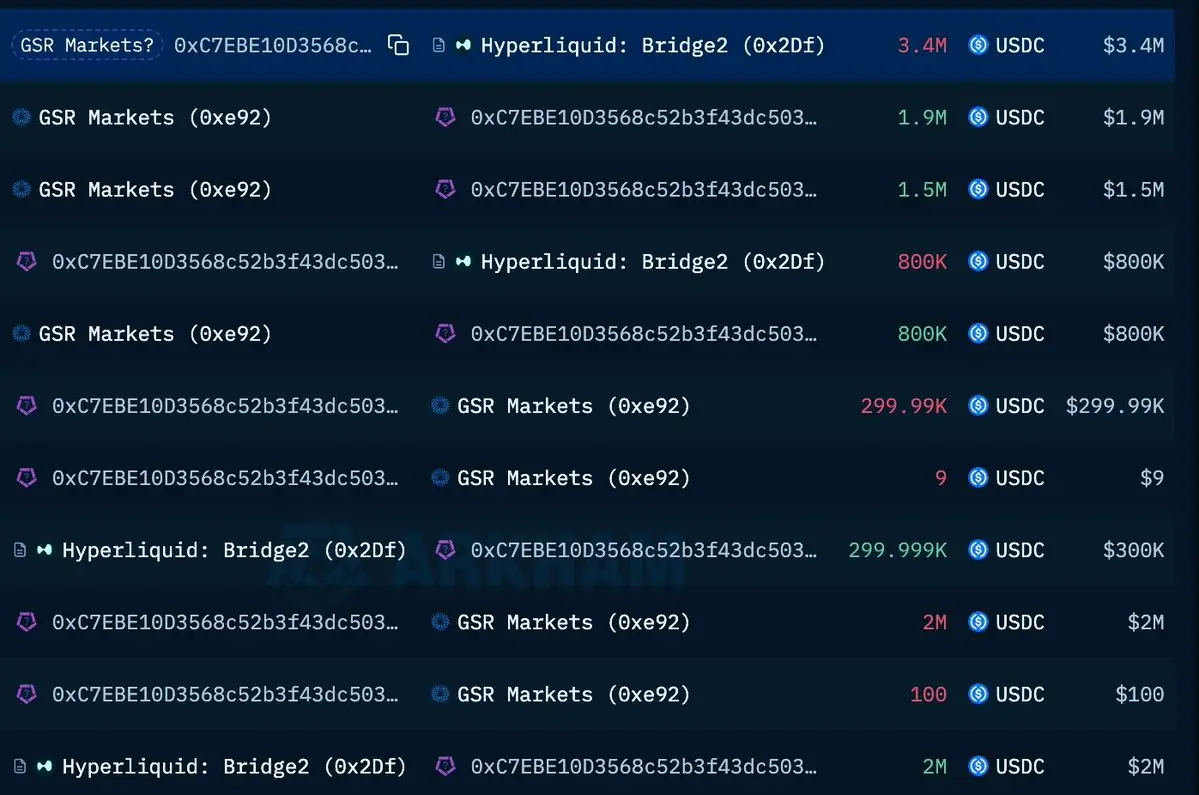Open Hyperliquid: Bridge2 receiver in the 3.4M row

(x=653, y=45)
